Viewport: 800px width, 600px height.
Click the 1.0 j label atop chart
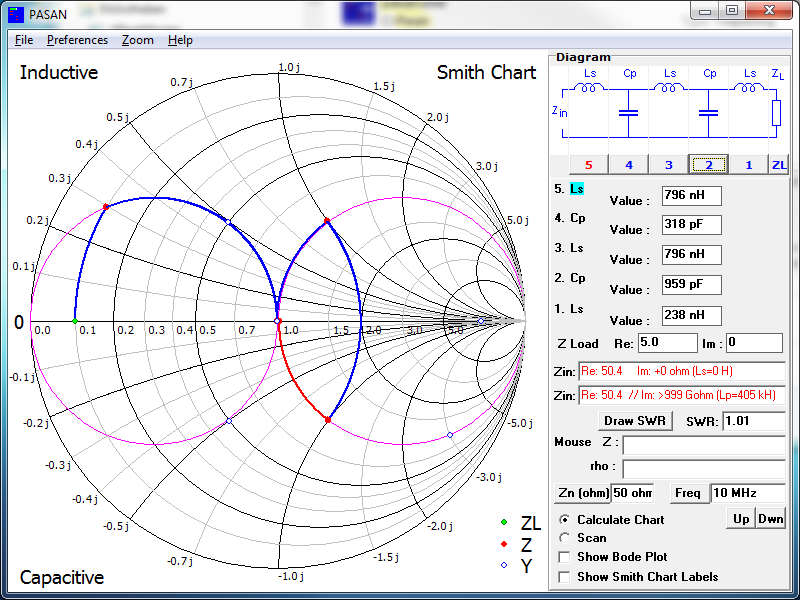[289, 67]
